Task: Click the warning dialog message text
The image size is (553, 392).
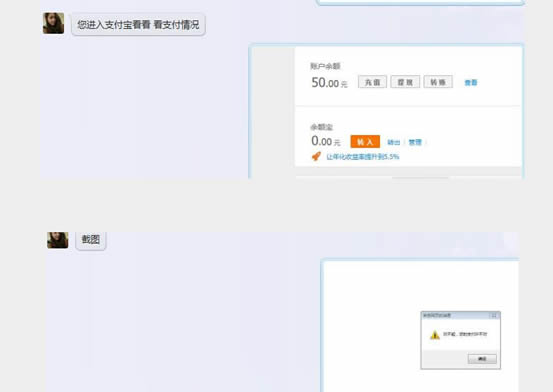Action: click(x=465, y=334)
